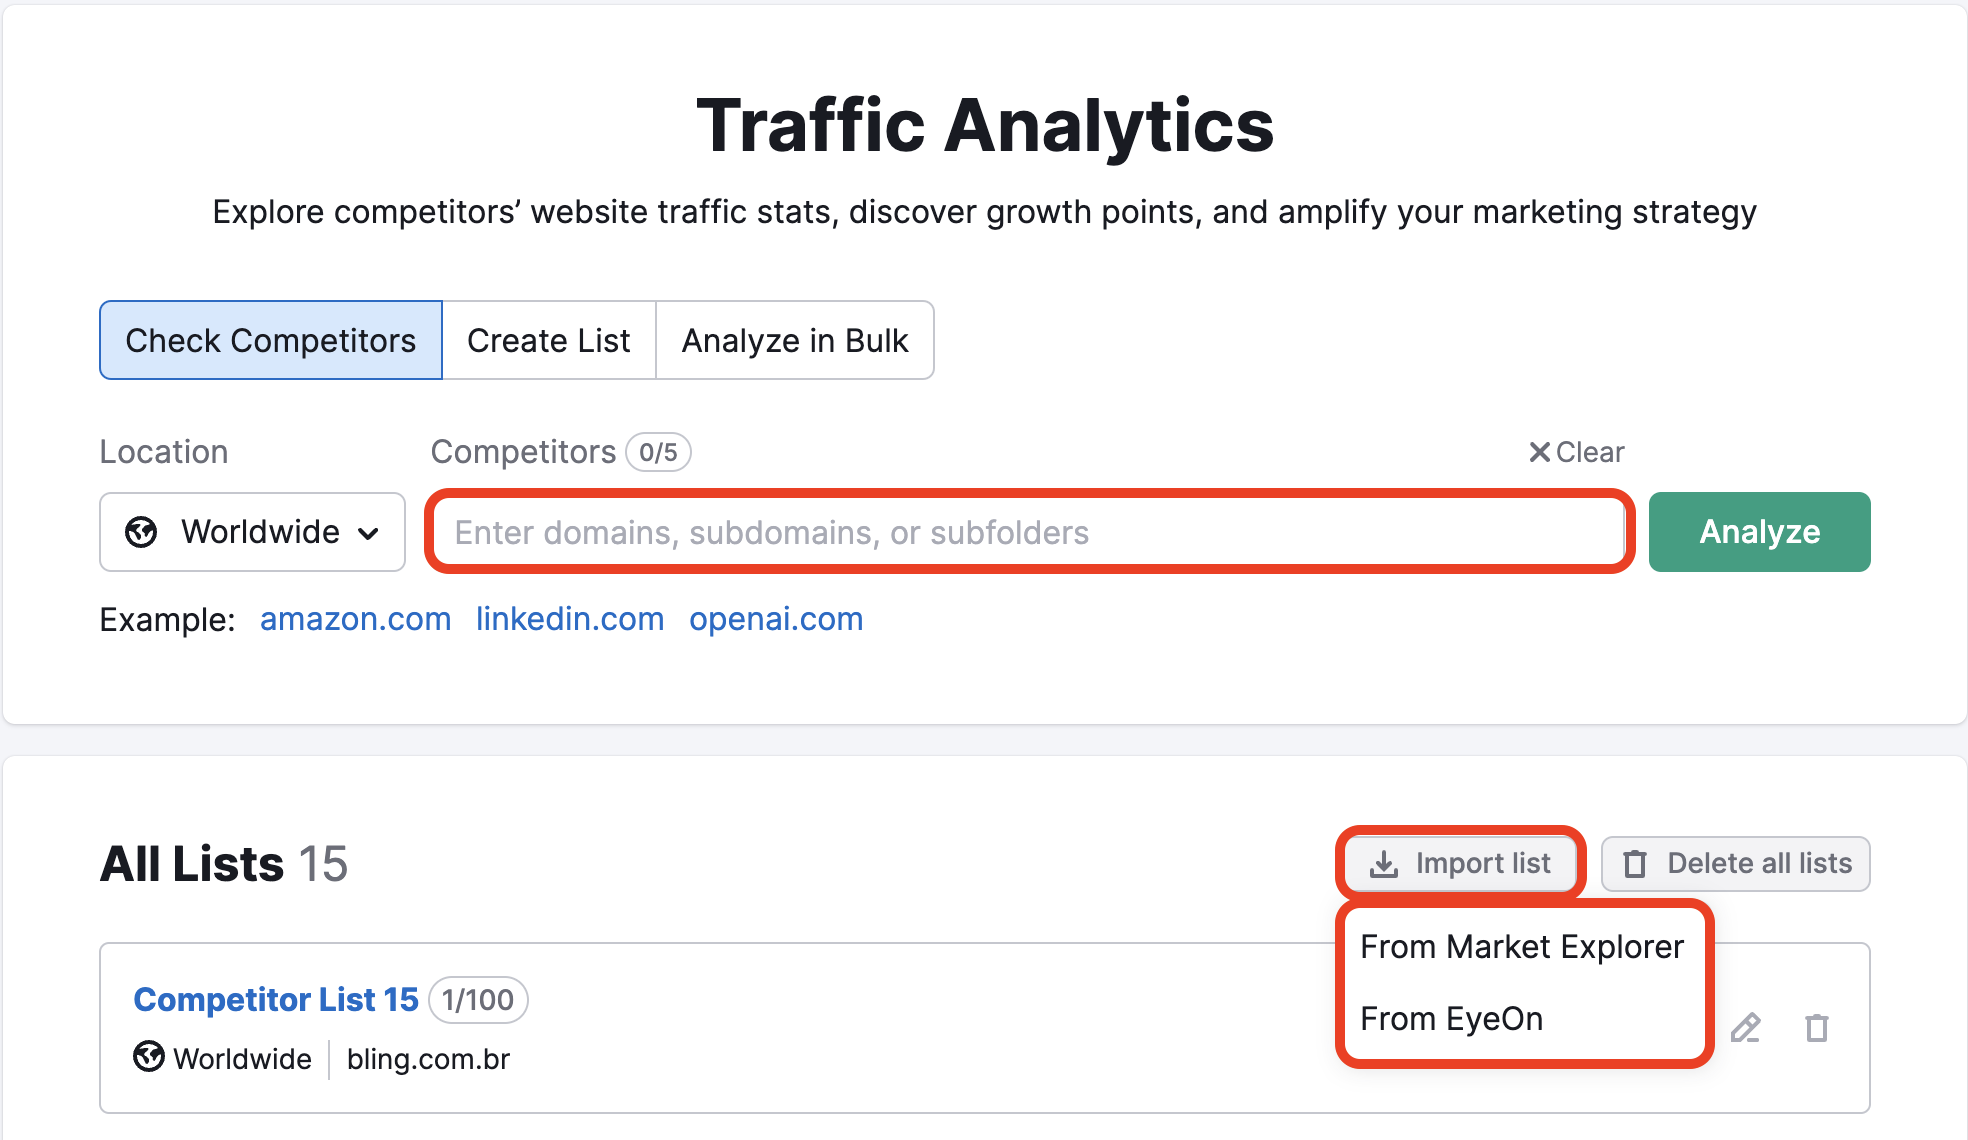Use linkedin.com example link

[570, 620]
